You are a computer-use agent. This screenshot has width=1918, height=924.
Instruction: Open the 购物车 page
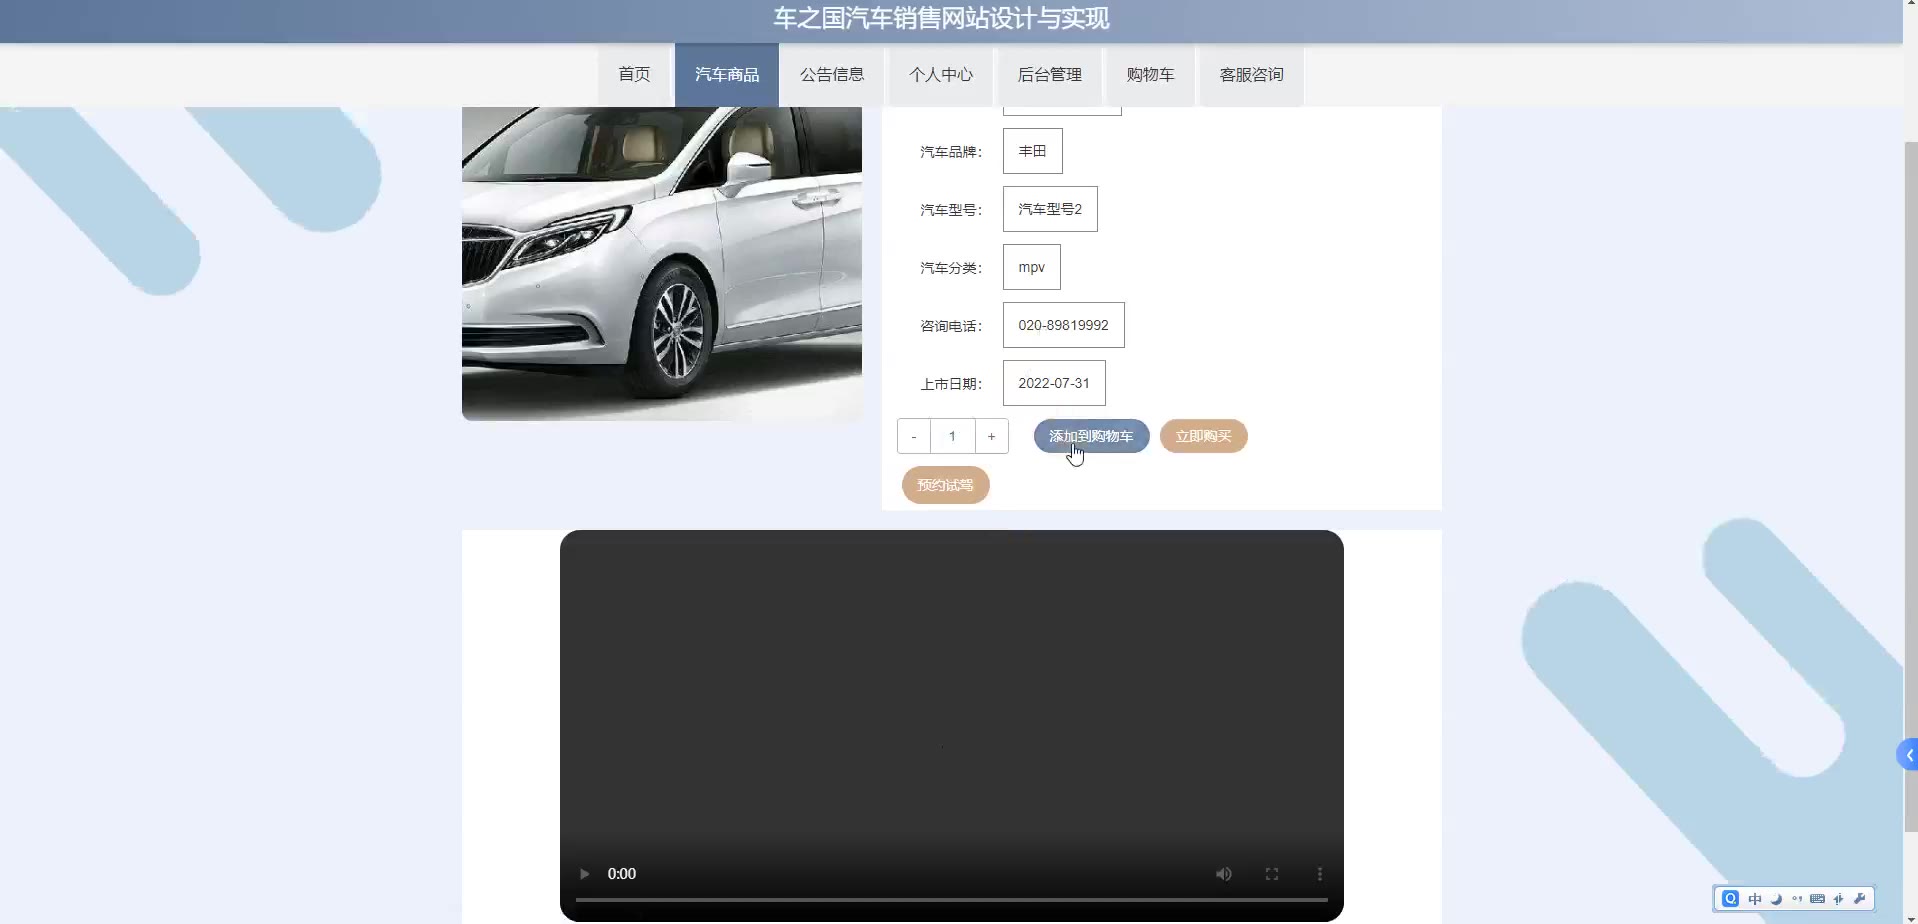pyautogui.click(x=1151, y=75)
